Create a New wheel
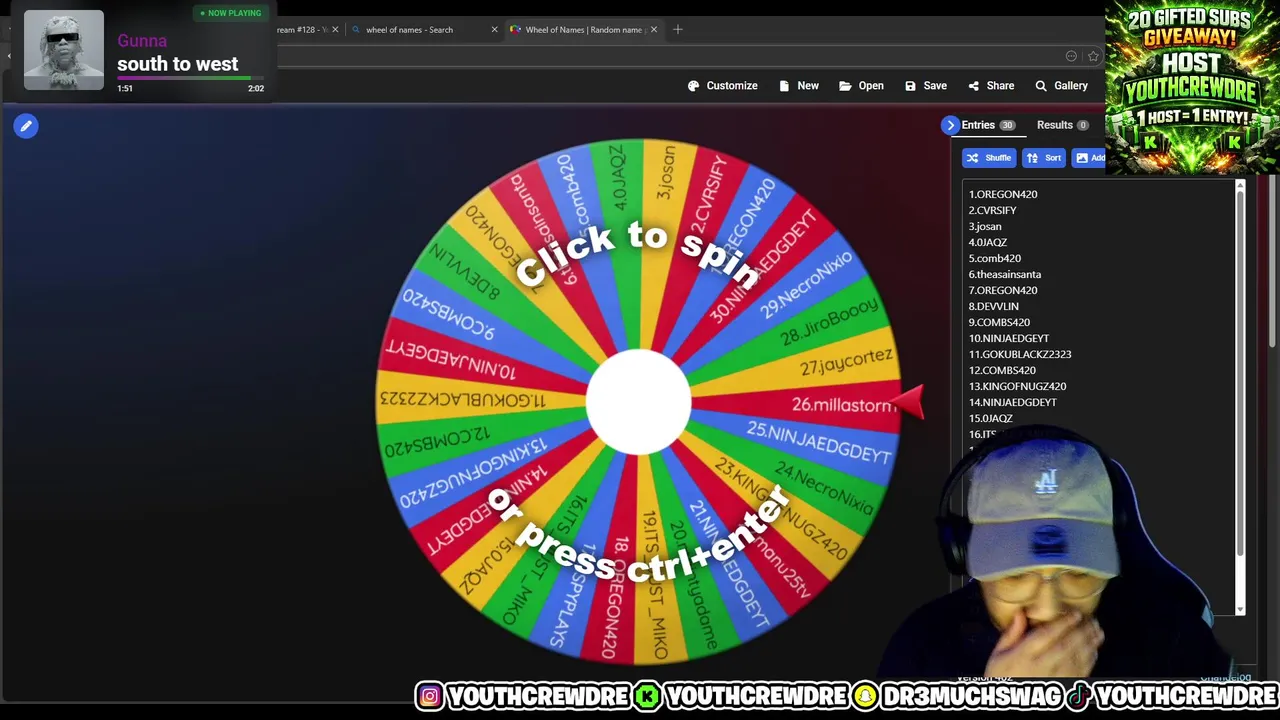This screenshot has height=720, width=1280. (x=798, y=86)
